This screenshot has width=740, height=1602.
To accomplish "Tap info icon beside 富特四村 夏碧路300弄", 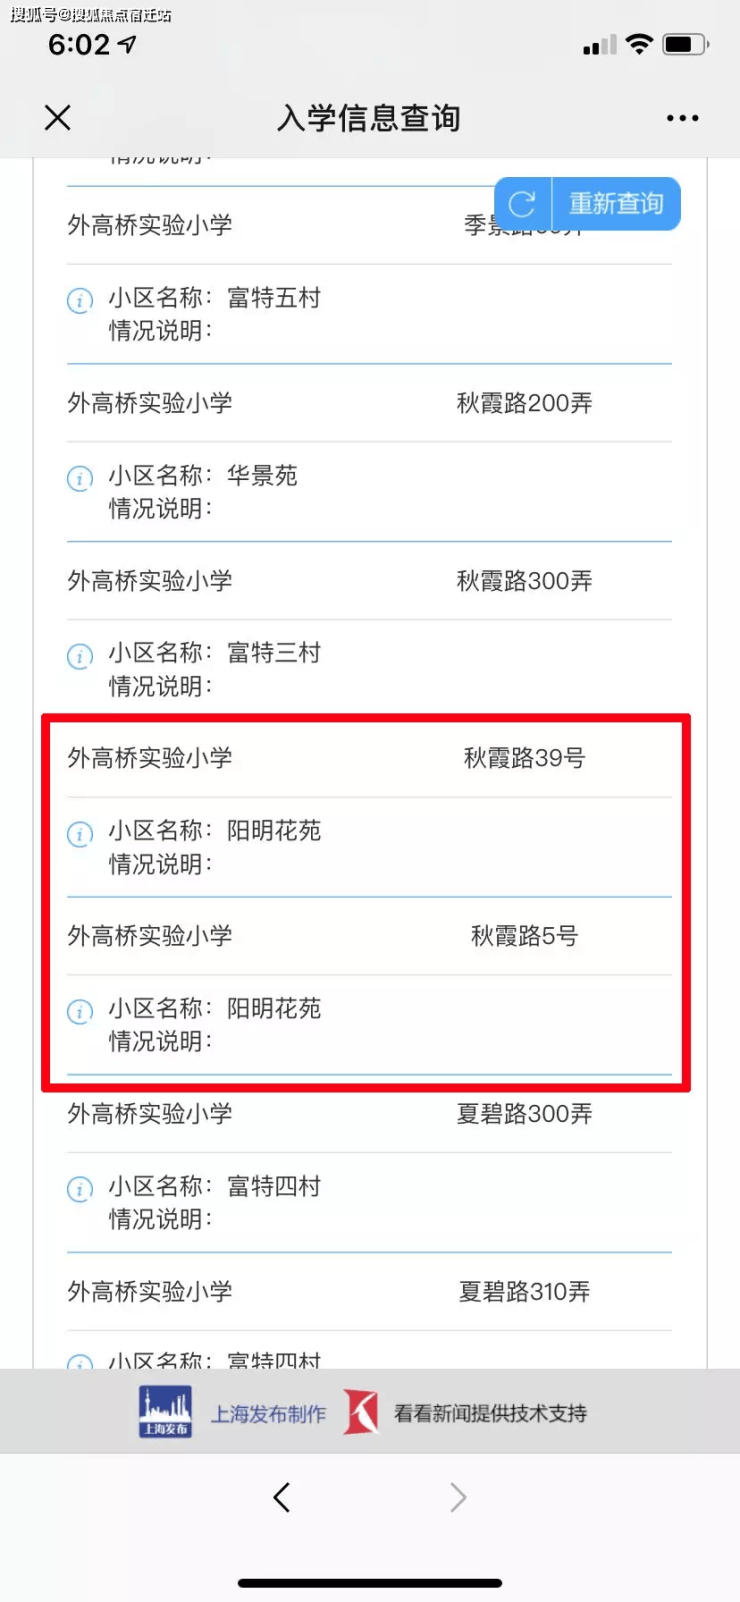I will coord(80,1189).
